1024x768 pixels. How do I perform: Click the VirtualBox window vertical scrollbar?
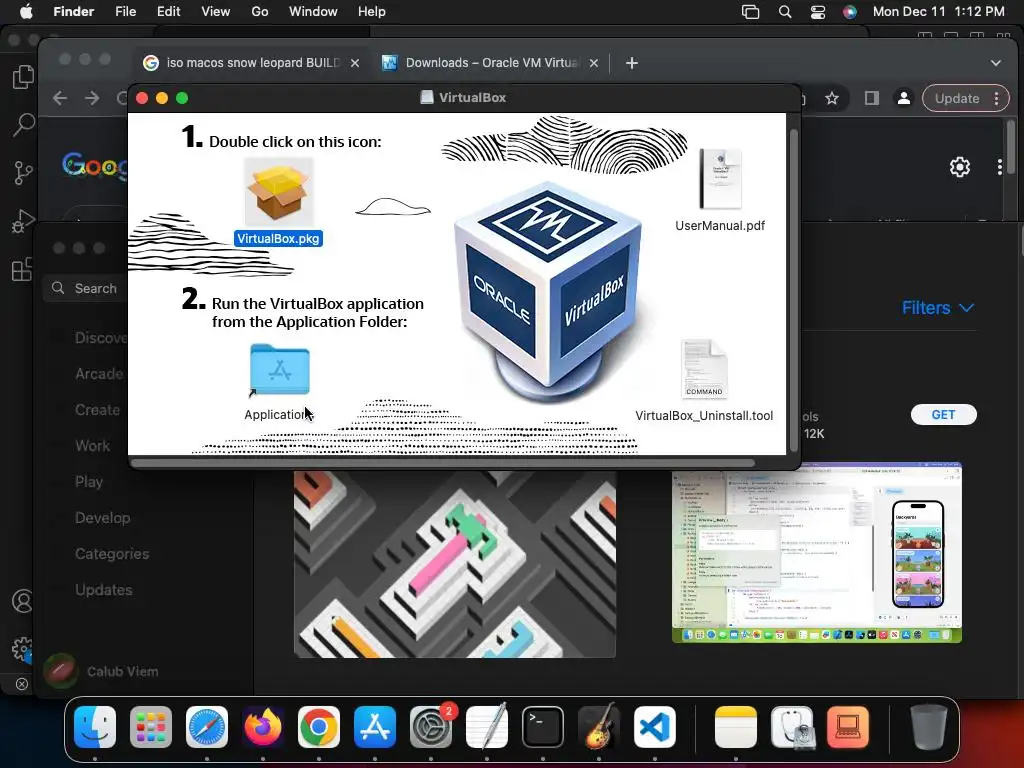tap(794, 289)
